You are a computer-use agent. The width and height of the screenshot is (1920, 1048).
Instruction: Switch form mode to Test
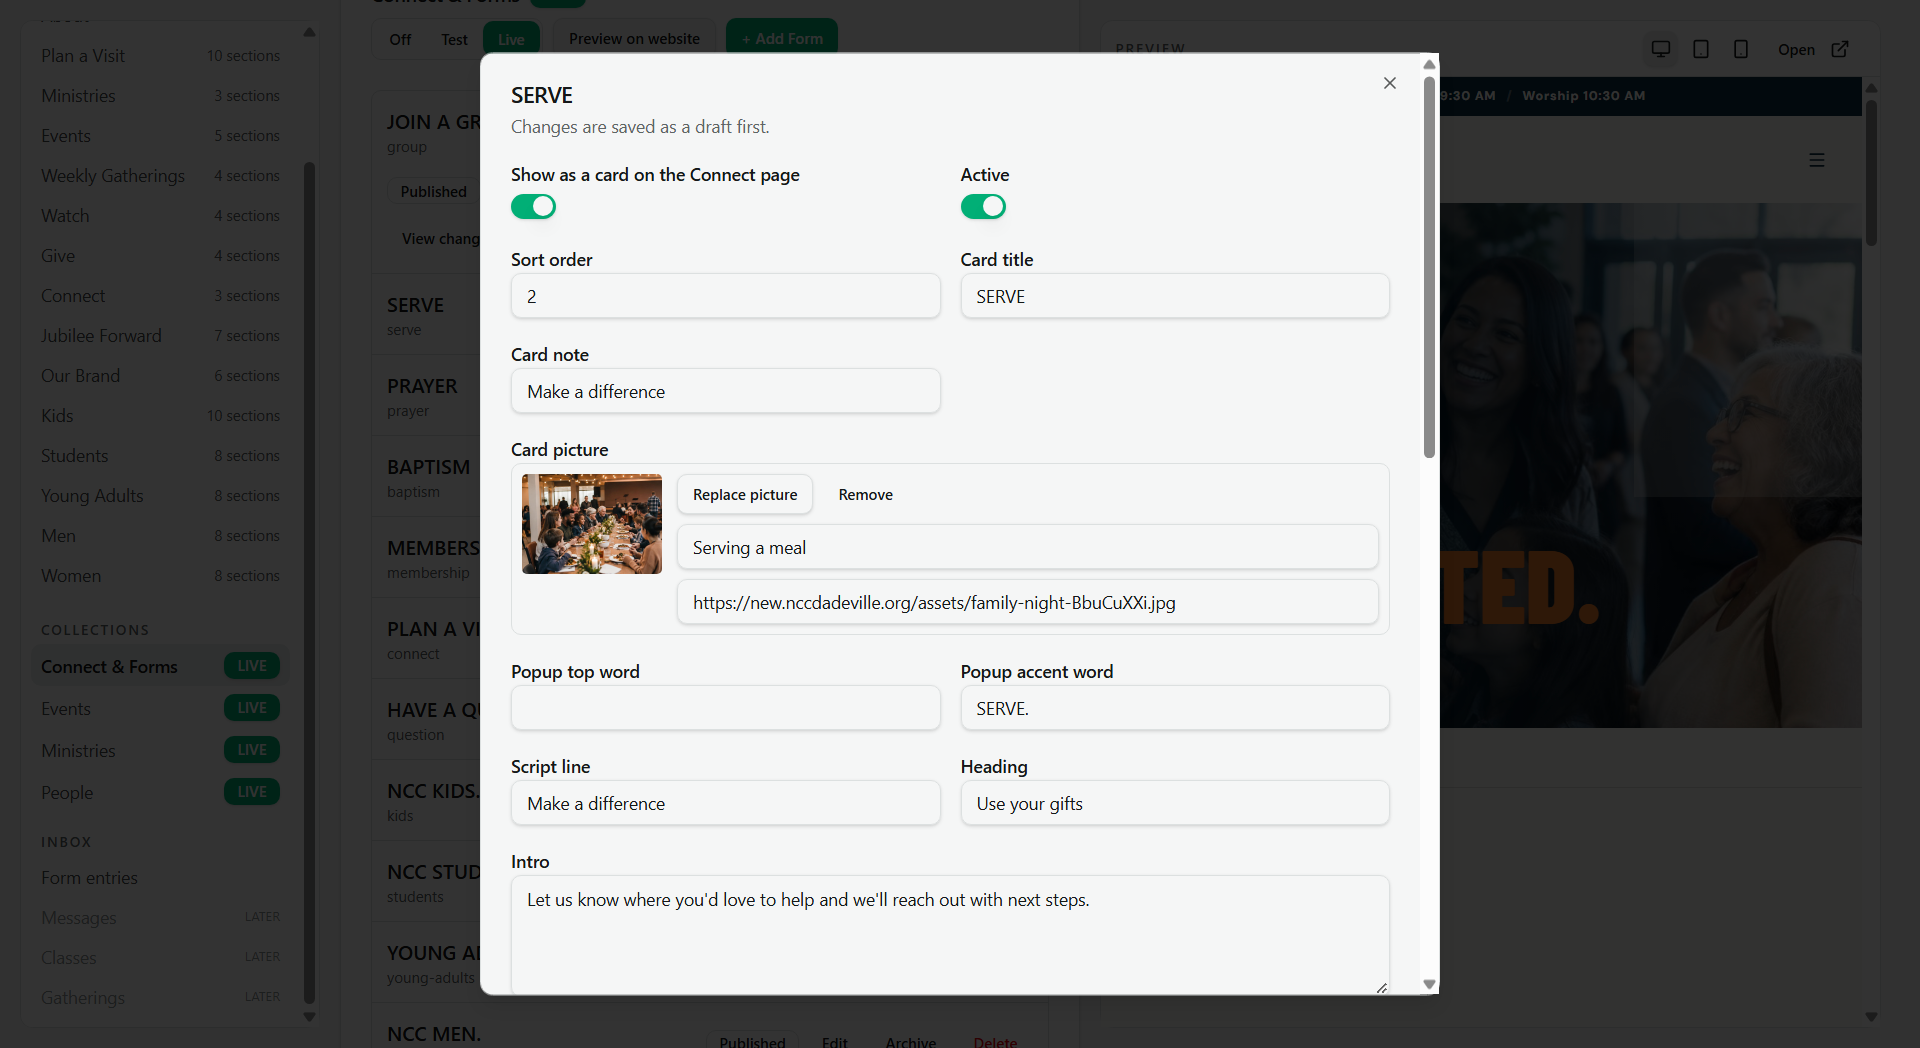tap(454, 39)
